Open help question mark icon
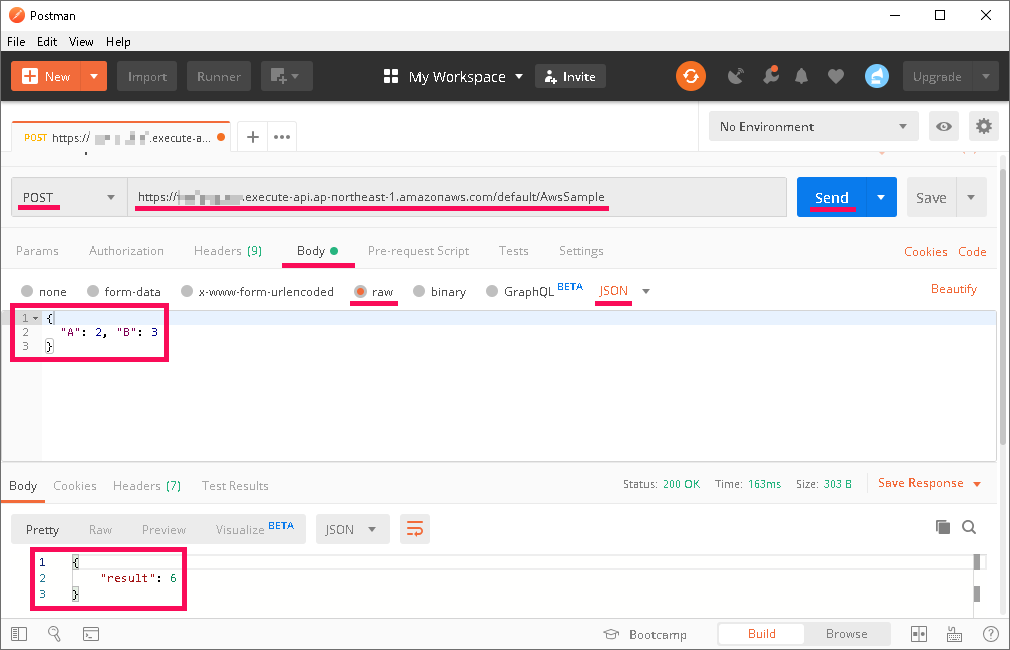 pyautogui.click(x=991, y=634)
